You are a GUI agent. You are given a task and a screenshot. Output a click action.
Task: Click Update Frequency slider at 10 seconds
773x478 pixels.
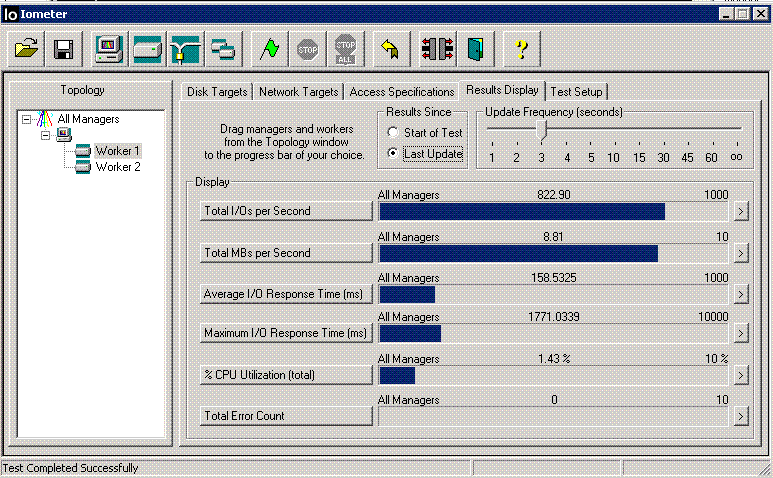tap(615, 128)
